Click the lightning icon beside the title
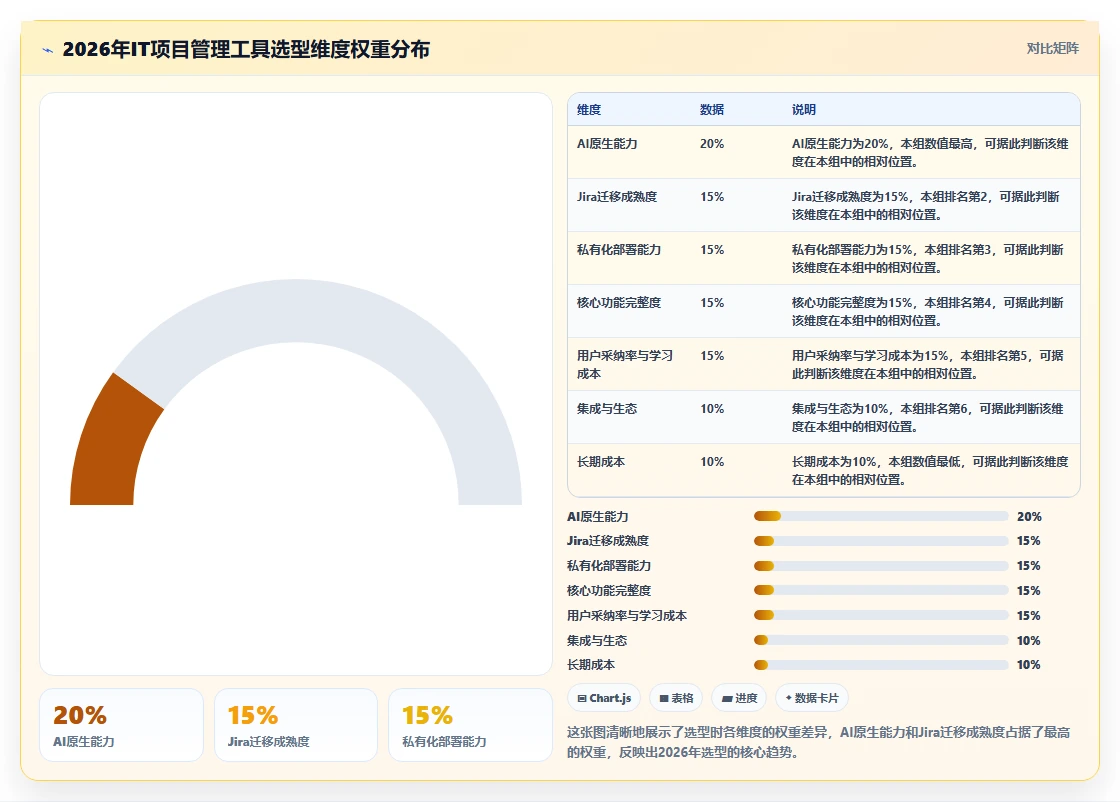1120x802 pixels. (x=48, y=50)
